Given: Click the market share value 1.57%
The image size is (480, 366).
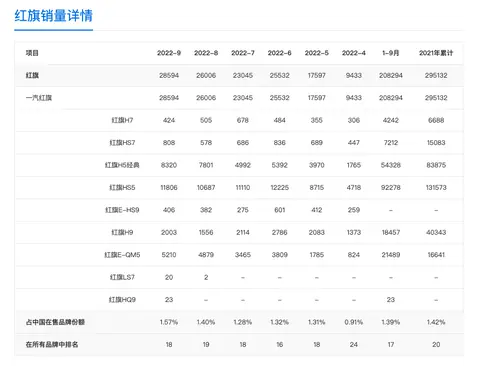Looking at the screenshot, I should point(169,322).
